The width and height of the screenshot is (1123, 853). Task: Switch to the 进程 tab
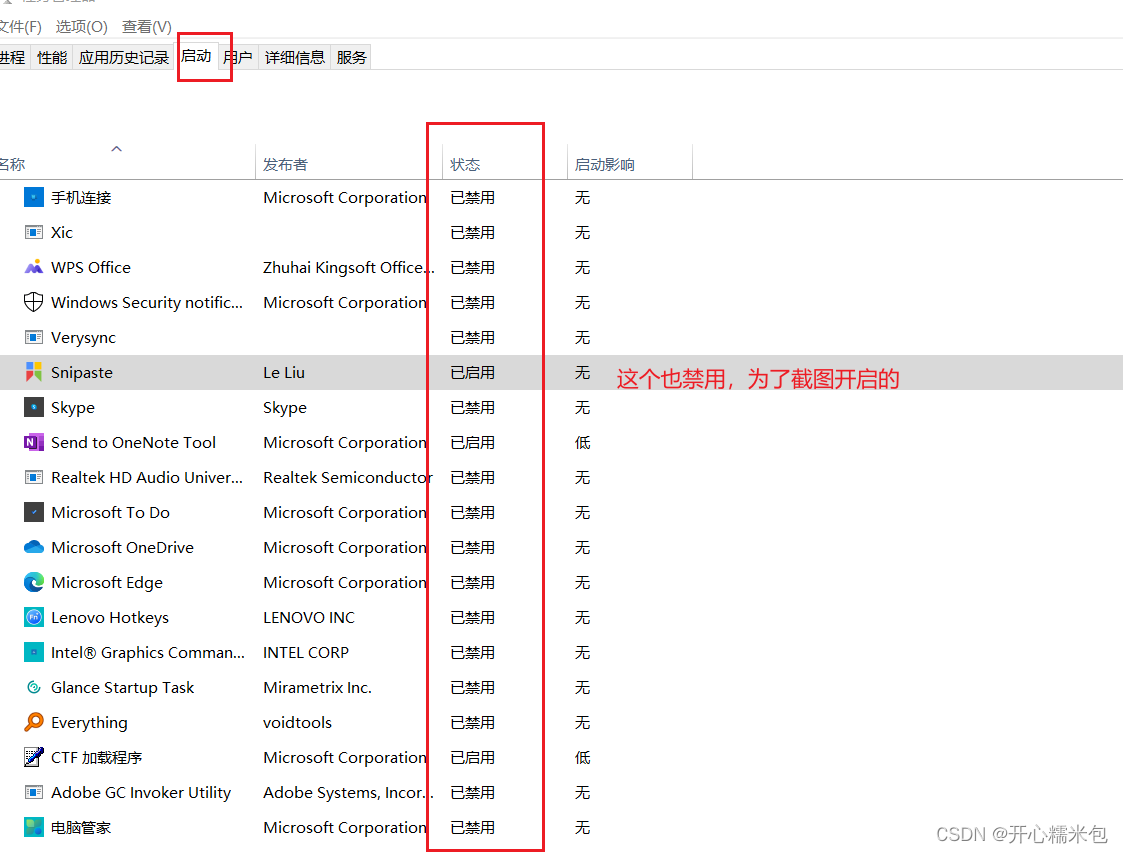13,57
